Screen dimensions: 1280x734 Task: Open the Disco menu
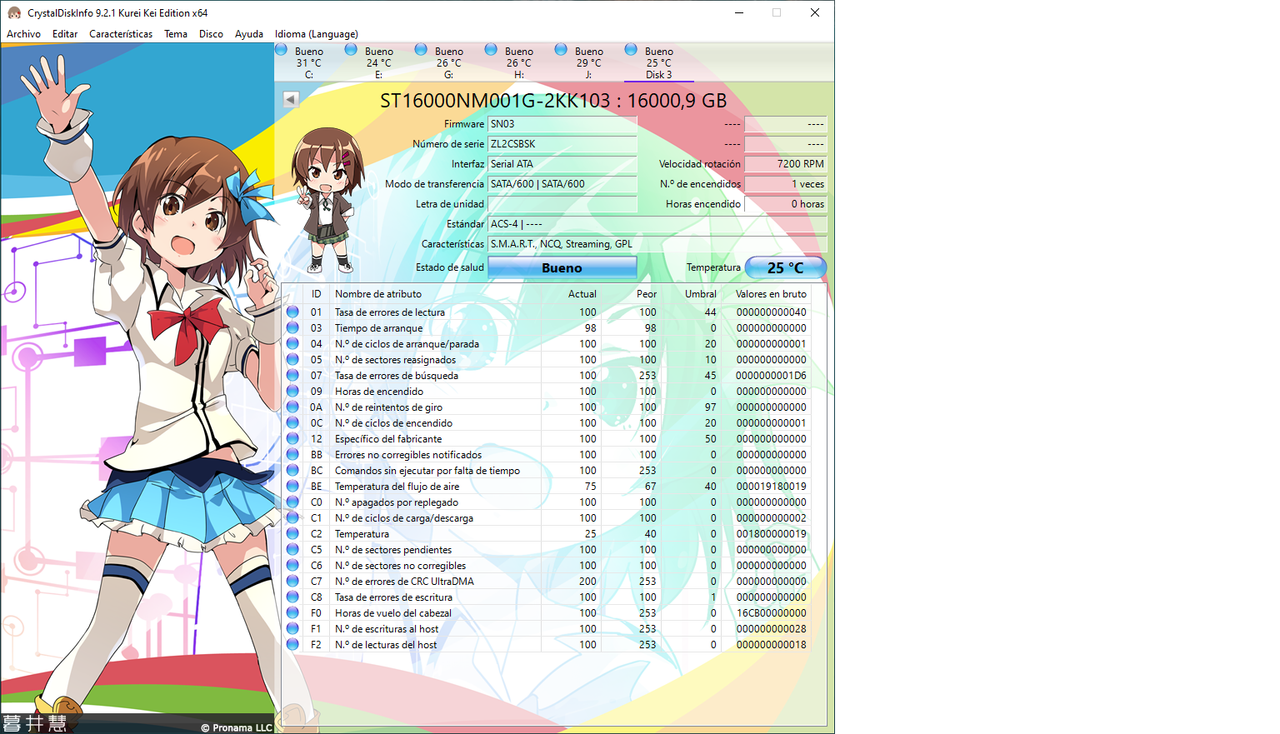point(211,34)
